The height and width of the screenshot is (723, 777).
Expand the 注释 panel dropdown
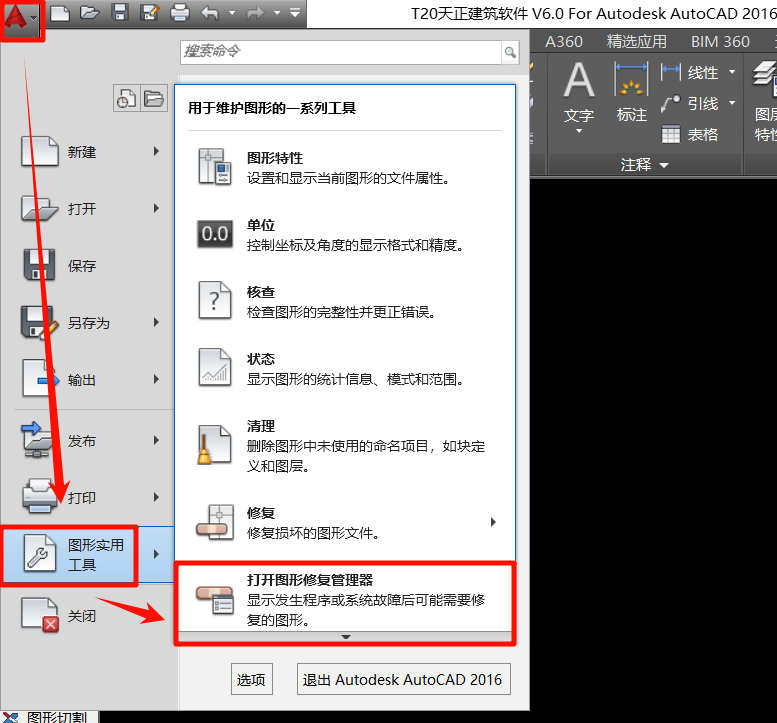pyautogui.click(x=644, y=165)
